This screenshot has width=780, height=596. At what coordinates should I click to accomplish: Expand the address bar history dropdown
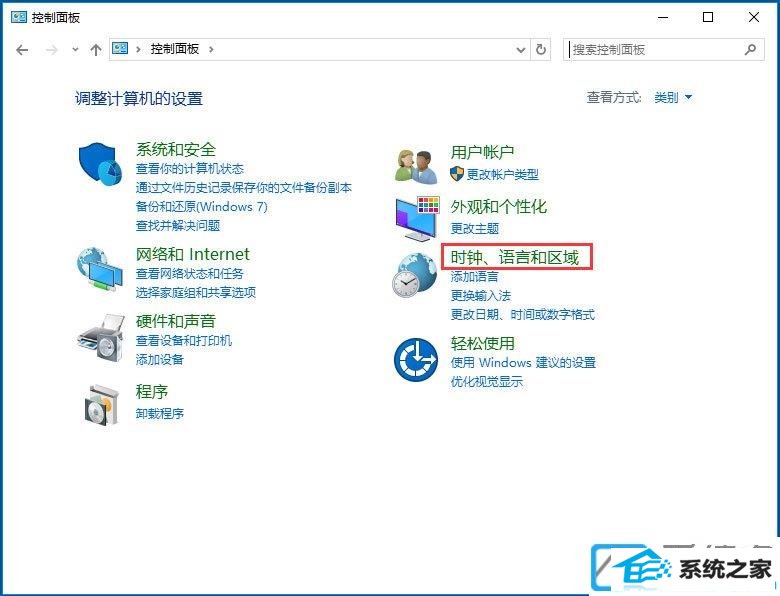[521, 49]
